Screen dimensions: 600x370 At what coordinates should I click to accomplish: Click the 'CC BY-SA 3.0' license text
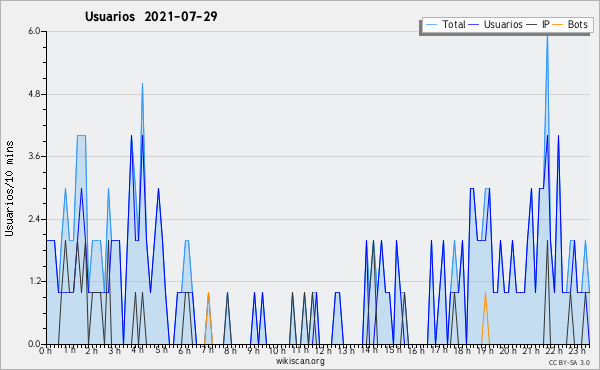coord(569,362)
